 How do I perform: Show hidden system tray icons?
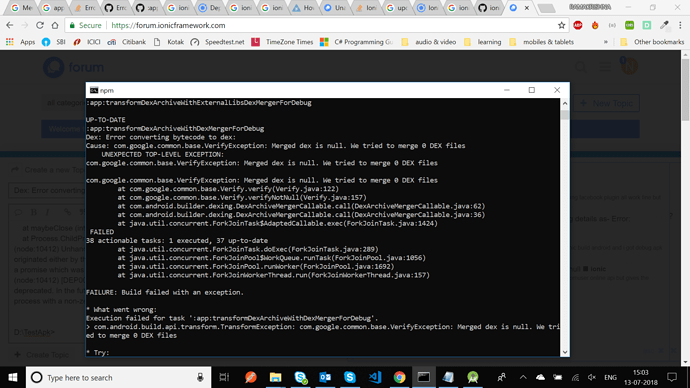coord(523,377)
